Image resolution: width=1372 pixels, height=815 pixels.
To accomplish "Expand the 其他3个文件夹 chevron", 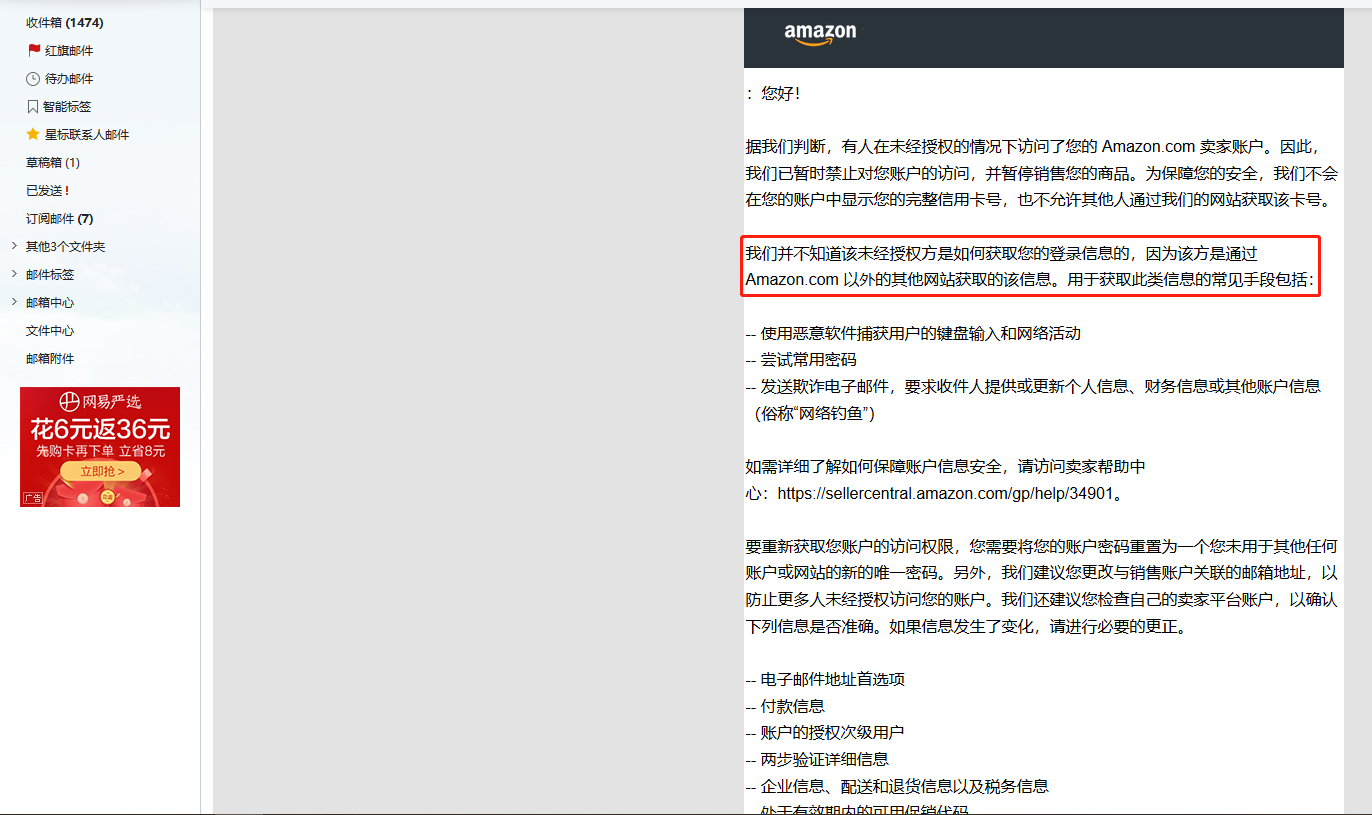I will (13, 246).
